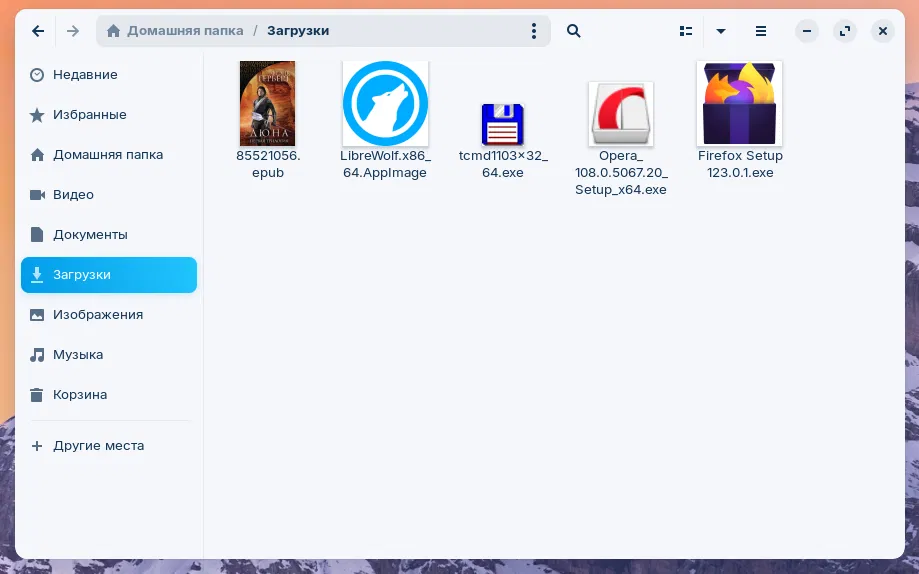Click the home icon in the path bar
The height and width of the screenshot is (574, 919).
tap(113, 30)
